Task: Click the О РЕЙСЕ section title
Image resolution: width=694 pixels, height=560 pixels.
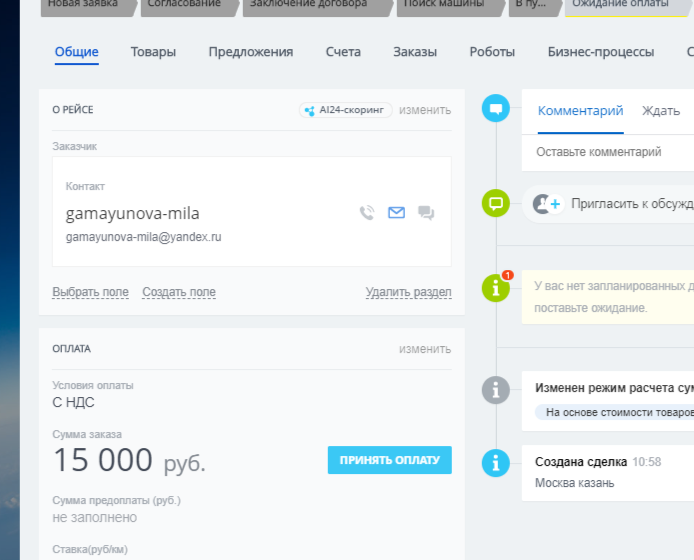Action: [73, 110]
